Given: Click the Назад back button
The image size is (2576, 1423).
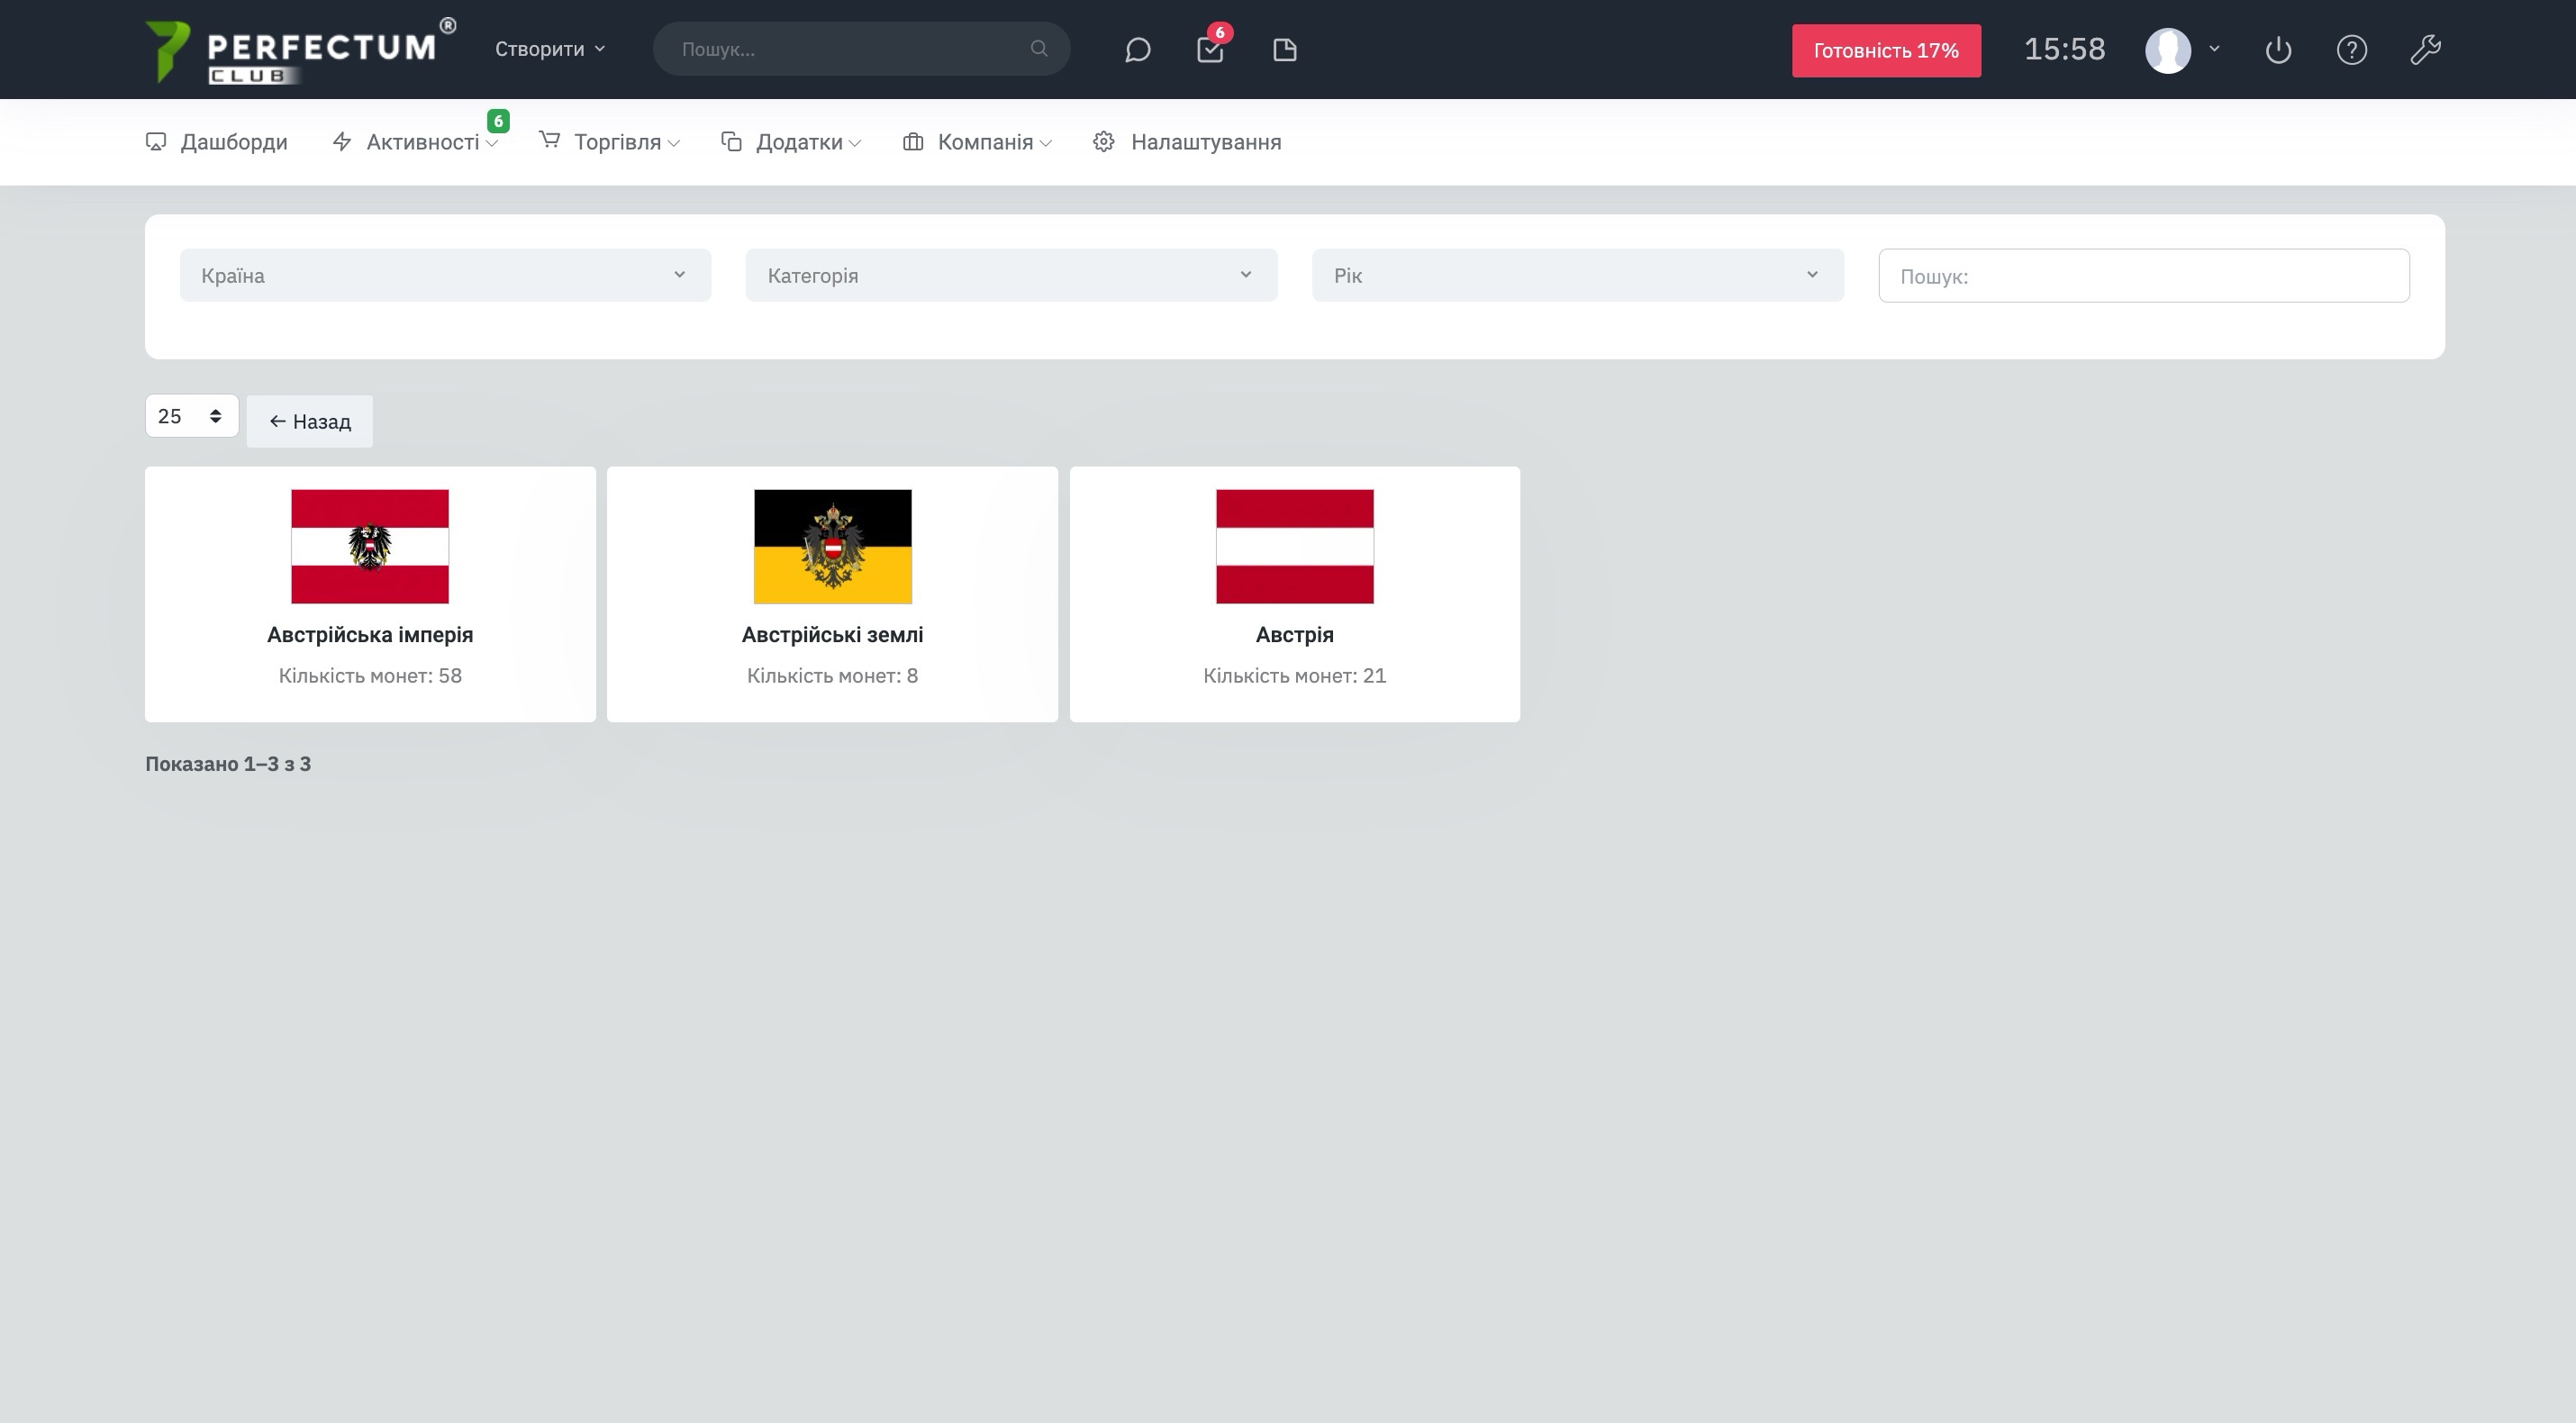Looking at the screenshot, I should [x=310, y=421].
